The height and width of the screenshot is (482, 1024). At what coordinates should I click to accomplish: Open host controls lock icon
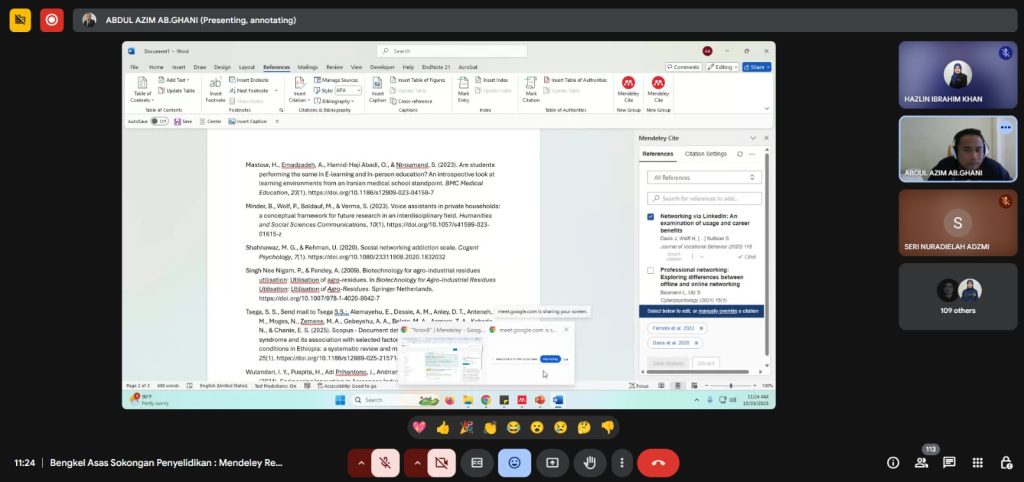click(x=1006, y=463)
